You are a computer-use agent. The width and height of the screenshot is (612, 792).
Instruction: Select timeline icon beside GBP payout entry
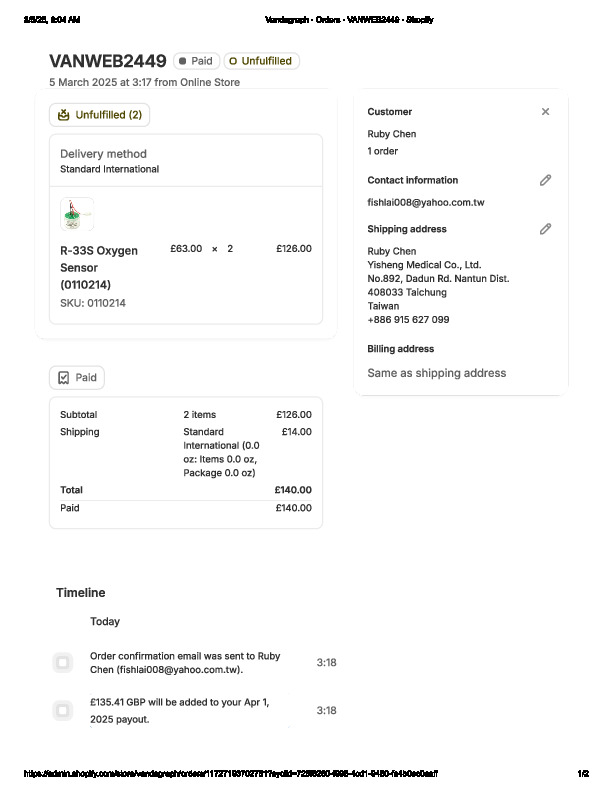[x=63, y=710]
